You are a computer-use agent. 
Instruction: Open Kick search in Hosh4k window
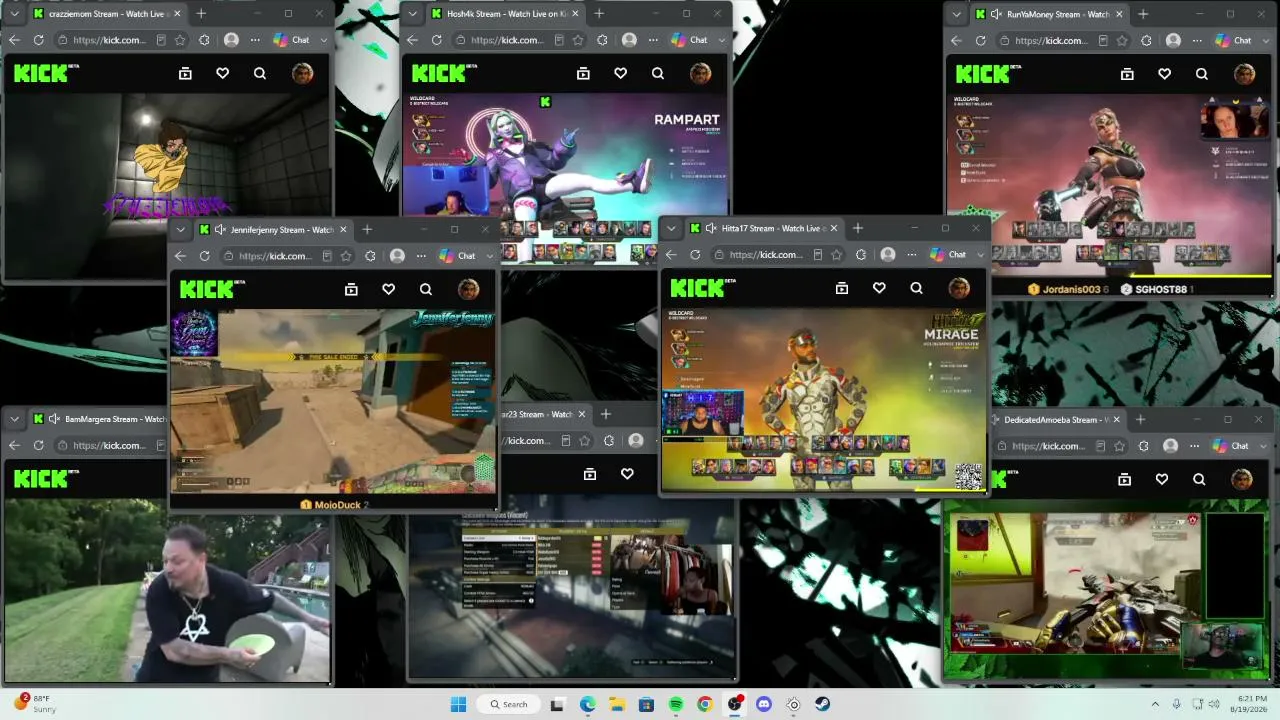click(x=658, y=73)
